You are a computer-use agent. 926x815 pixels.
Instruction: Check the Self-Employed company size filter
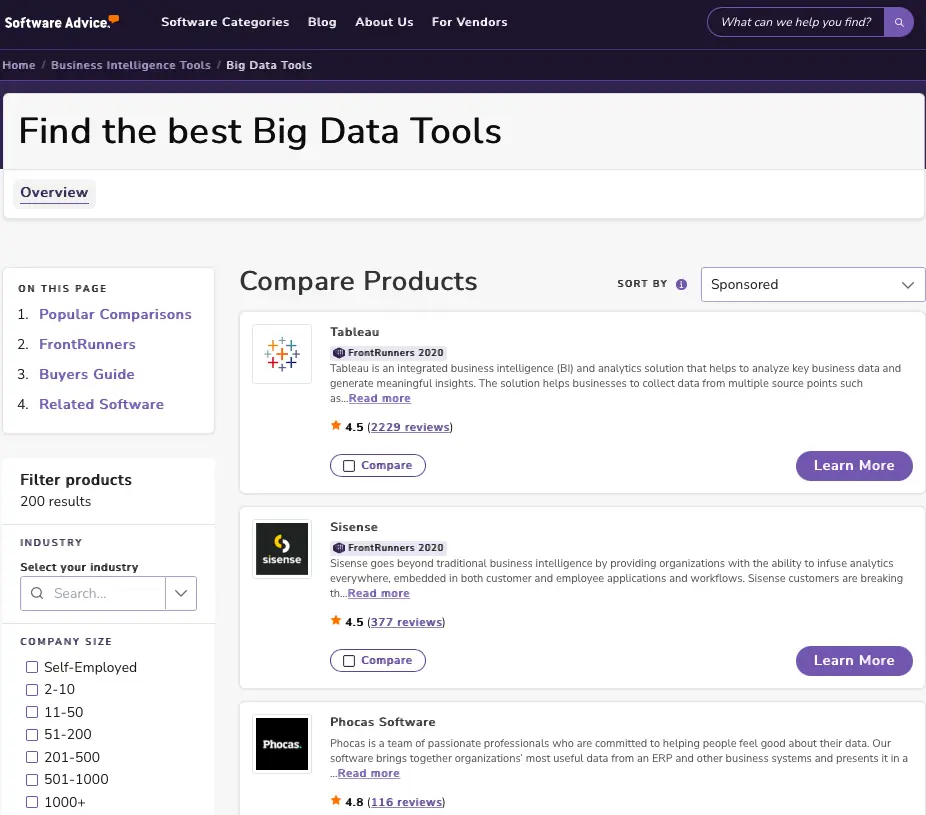[x=31, y=667]
